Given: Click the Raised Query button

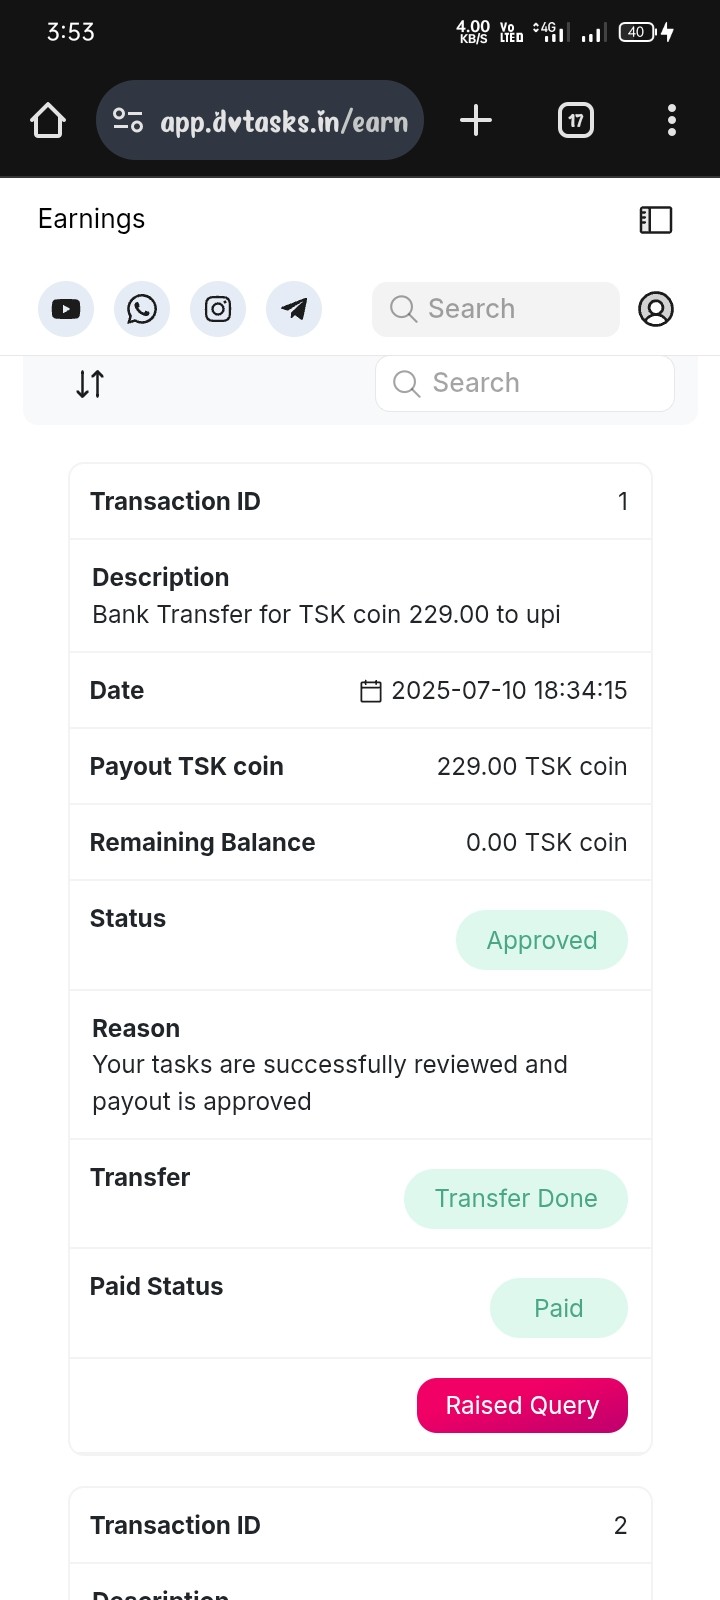Looking at the screenshot, I should [522, 1405].
